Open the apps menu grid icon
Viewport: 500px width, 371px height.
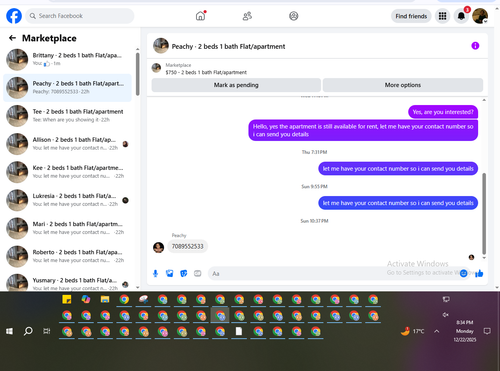click(x=442, y=16)
